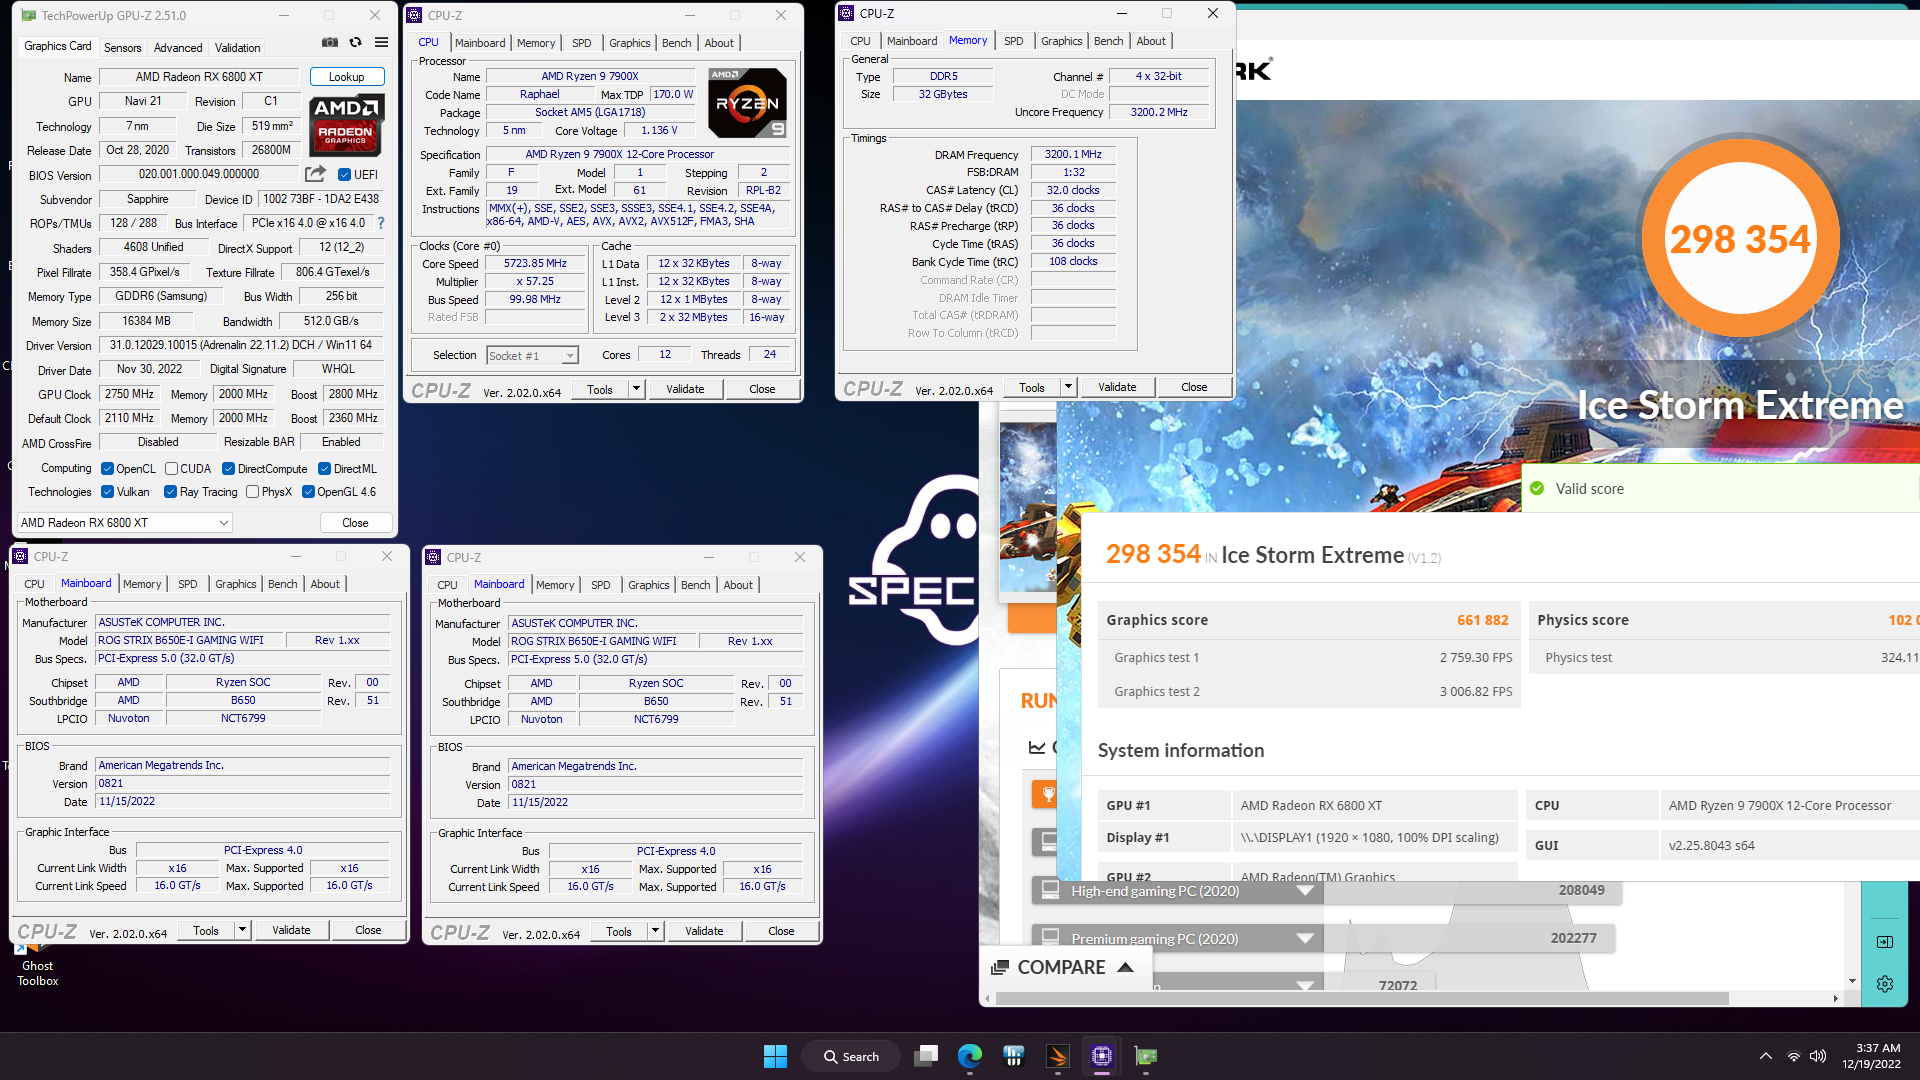The image size is (1920, 1080).
Task: Click the Lookup button in GPU-Z
Action: [x=346, y=77]
